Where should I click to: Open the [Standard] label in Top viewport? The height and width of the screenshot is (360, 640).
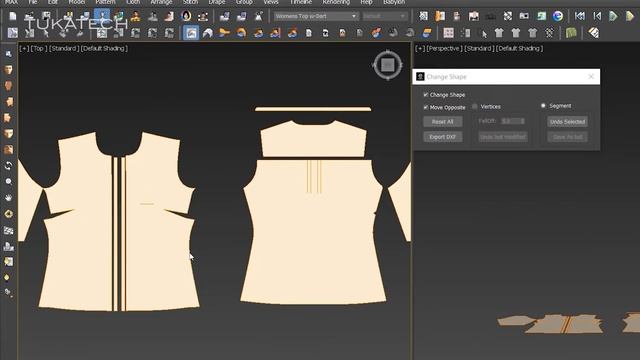[x=63, y=48]
